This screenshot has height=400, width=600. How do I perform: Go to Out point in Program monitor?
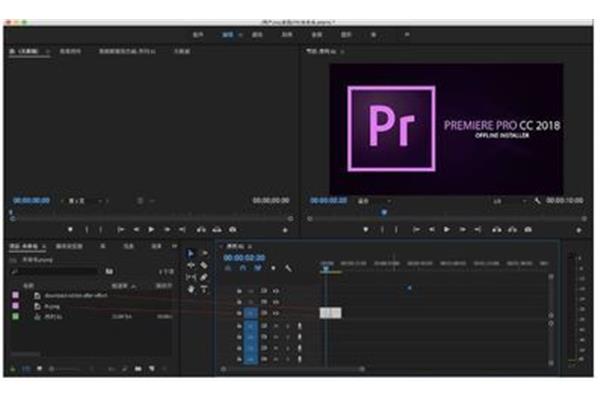[478, 230]
